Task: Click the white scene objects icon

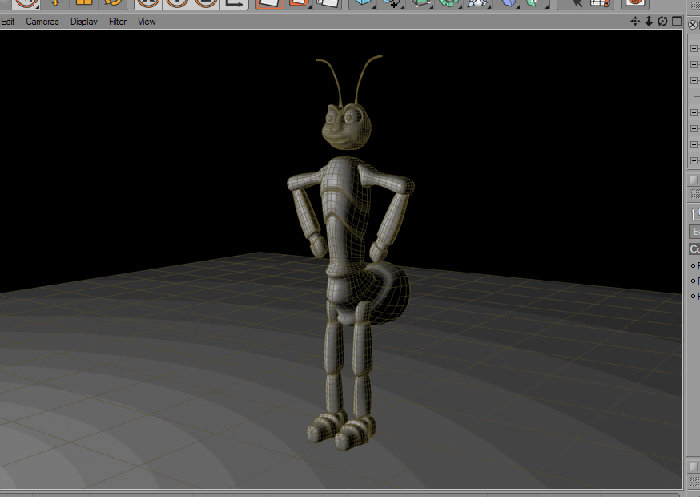Action: [477, 4]
